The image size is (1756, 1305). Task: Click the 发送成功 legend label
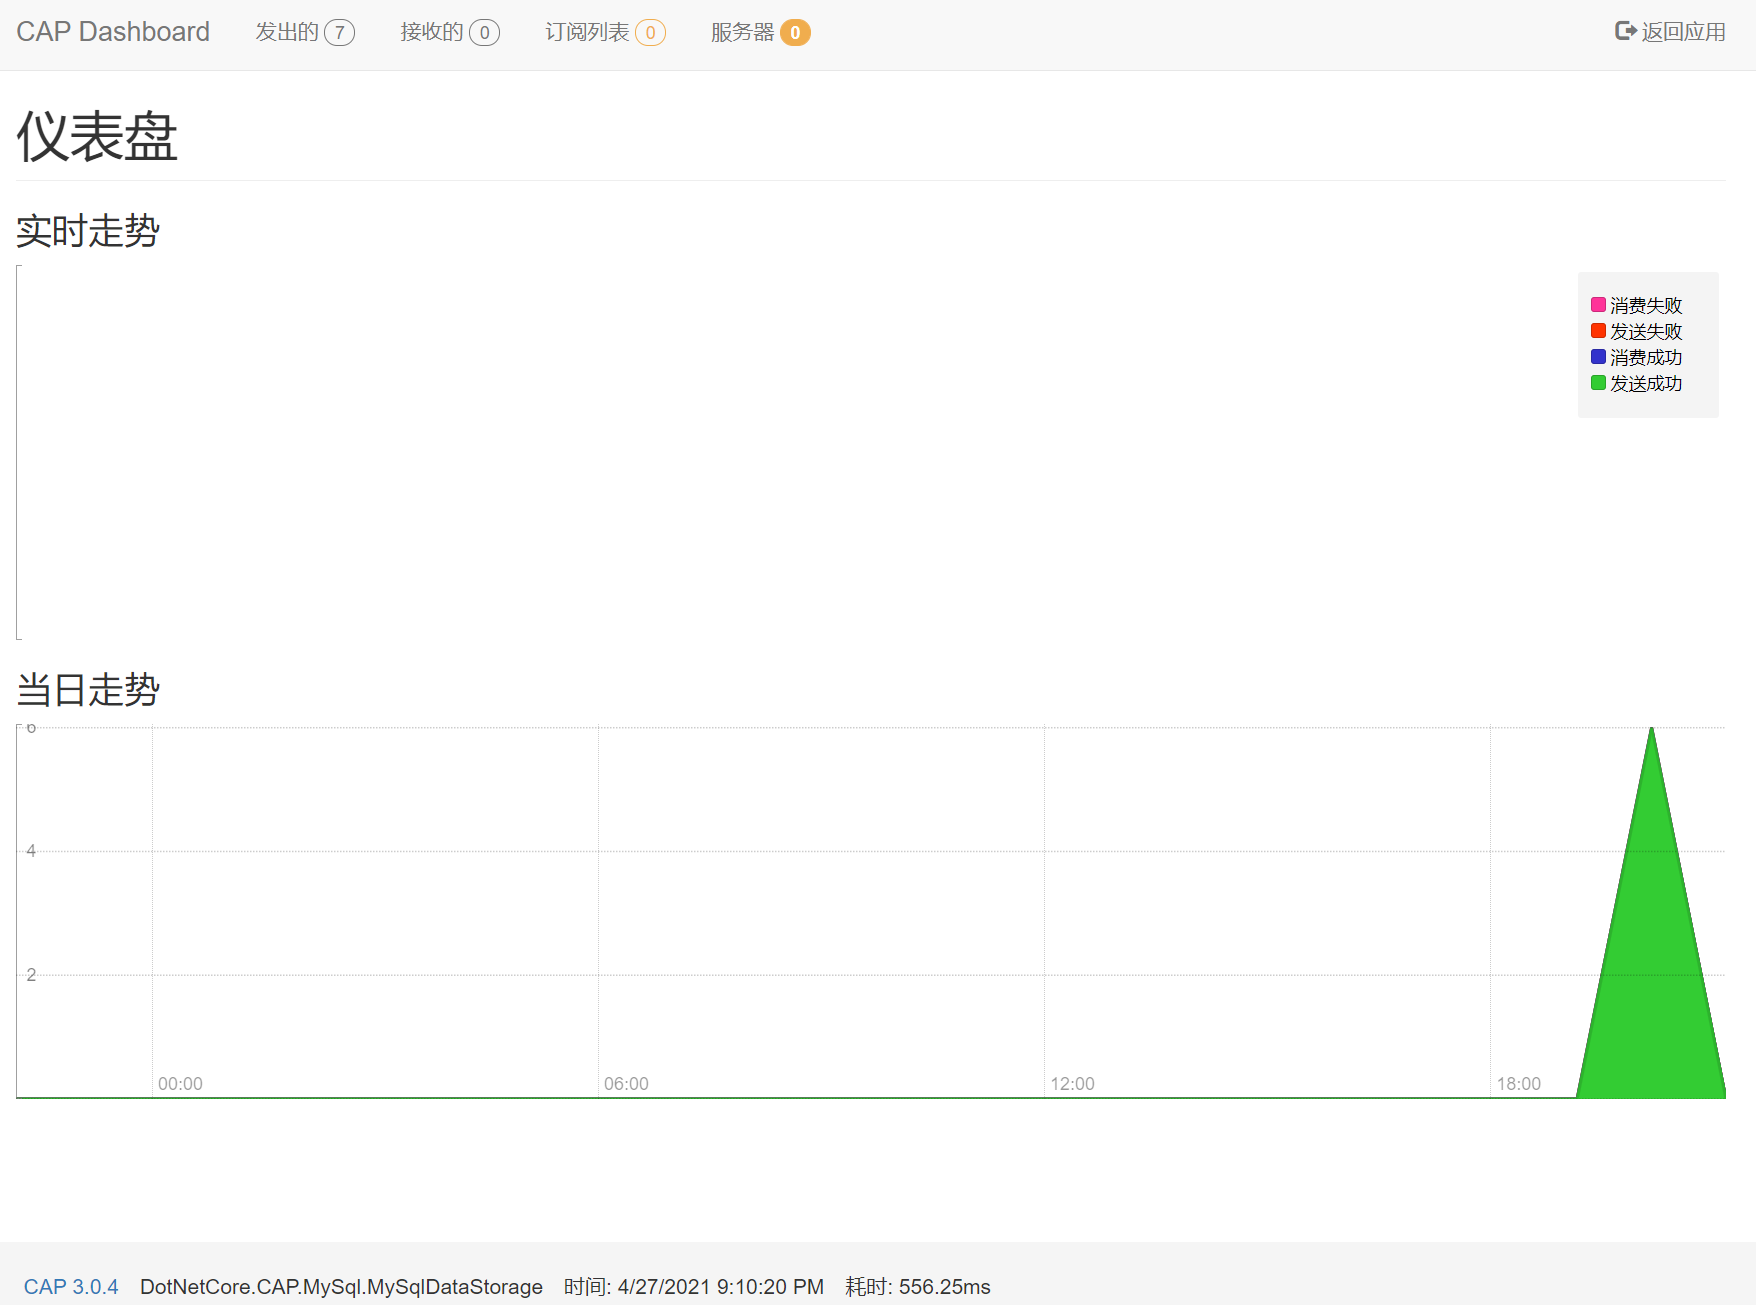click(x=1646, y=383)
